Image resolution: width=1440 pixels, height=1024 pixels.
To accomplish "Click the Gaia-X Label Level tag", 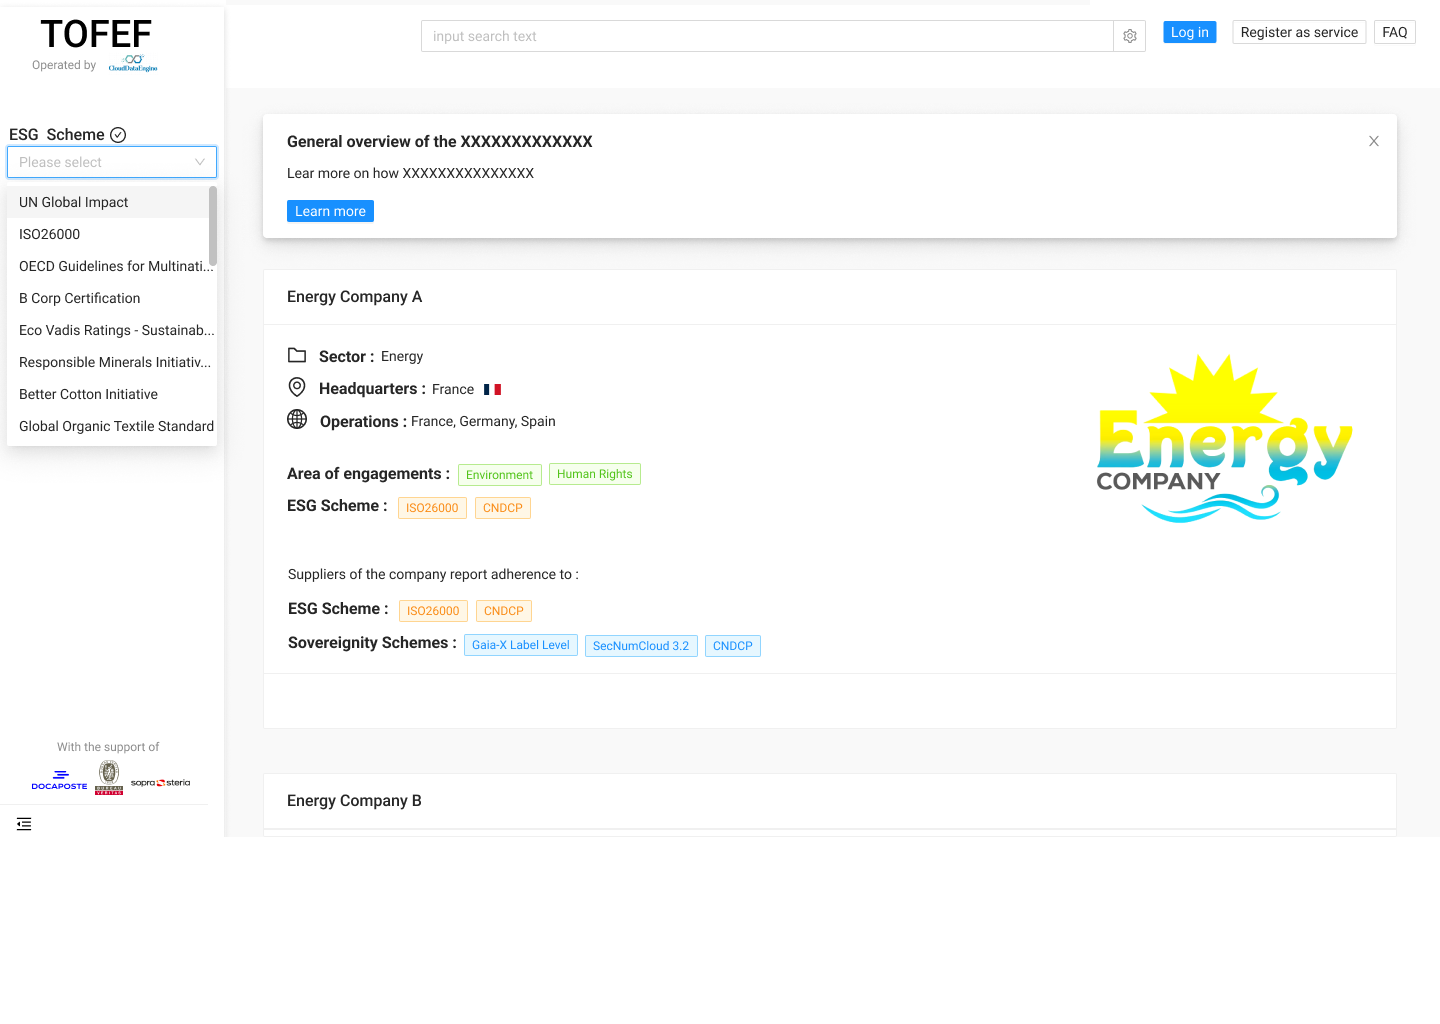I will [x=520, y=645].
